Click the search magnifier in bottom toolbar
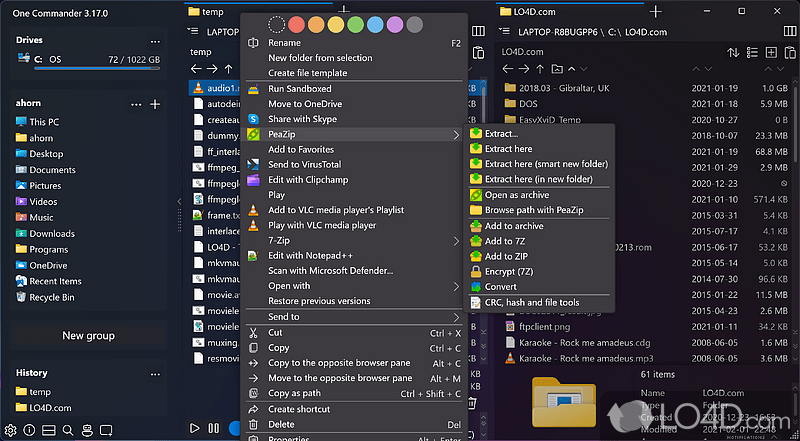This screenshot has width=800, height=441. (x=68, y=430)
